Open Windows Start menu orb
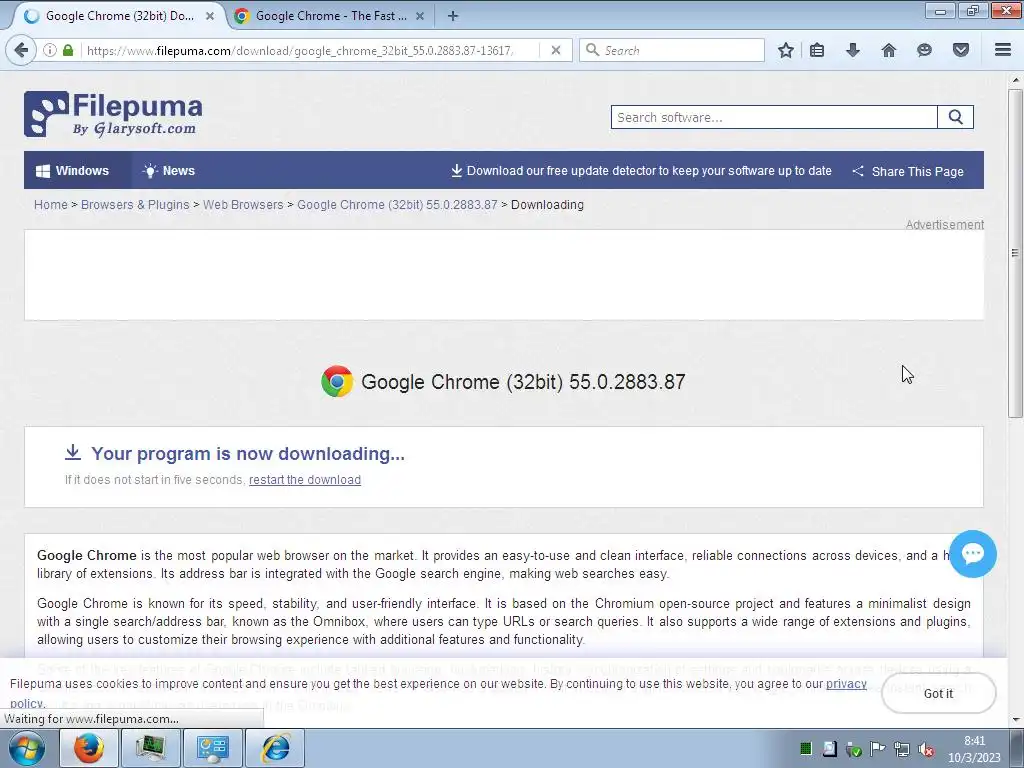Image resolution: width=1024 pixels, height=768 pixels. point(27,748)
